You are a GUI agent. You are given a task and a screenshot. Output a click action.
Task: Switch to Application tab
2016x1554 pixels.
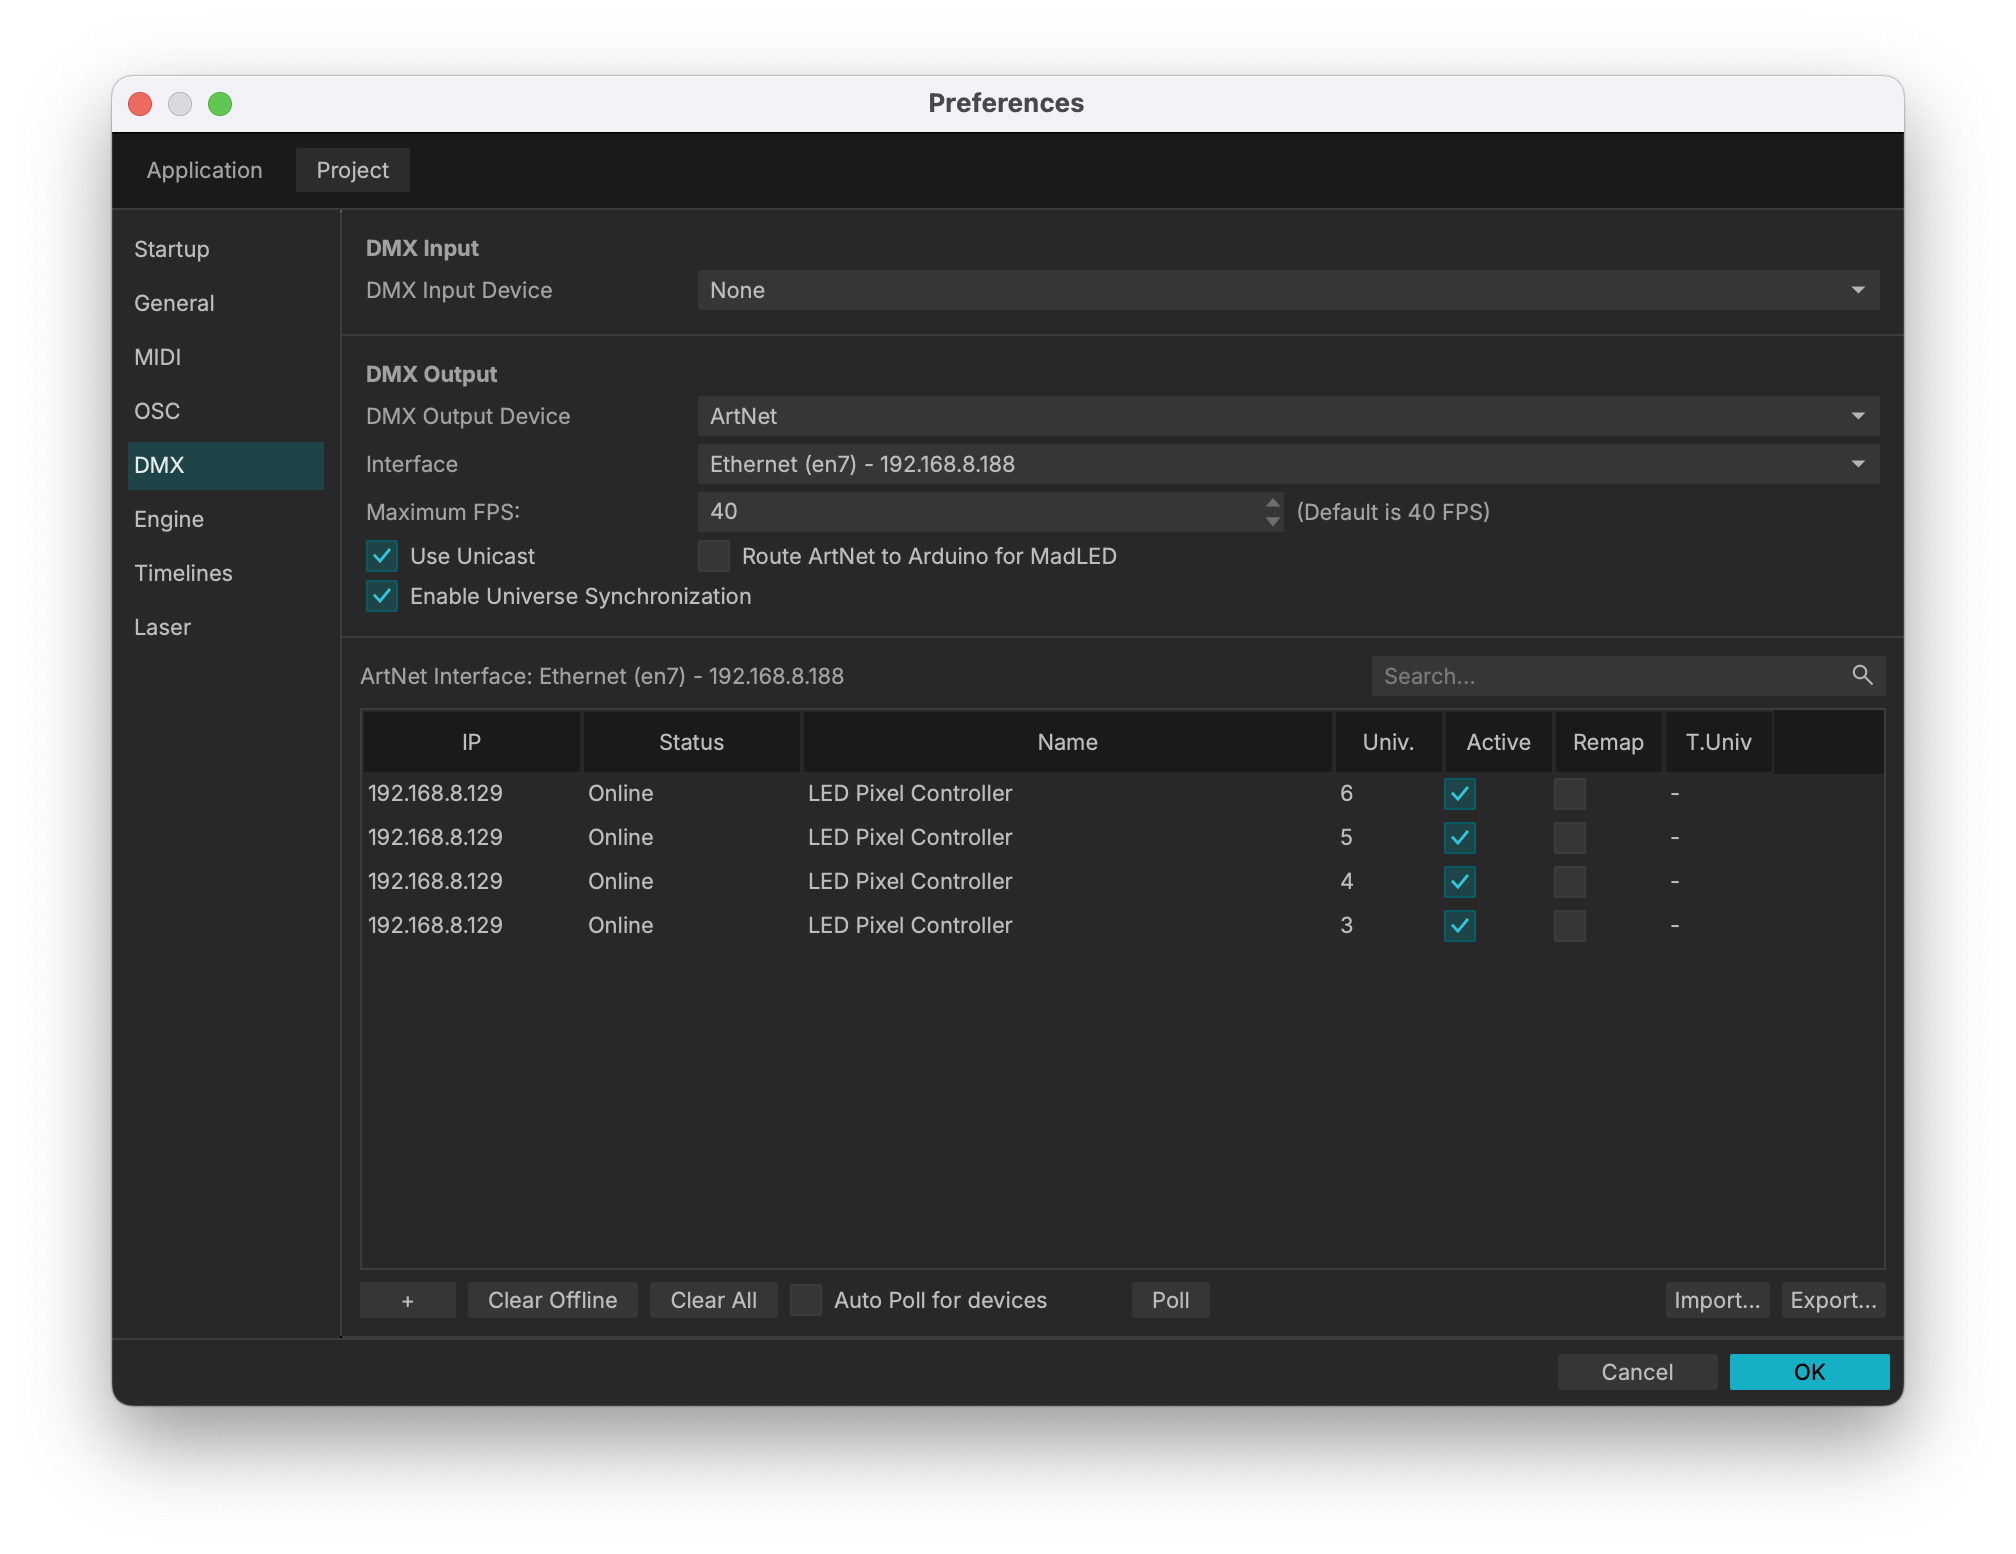click(204, 170)
